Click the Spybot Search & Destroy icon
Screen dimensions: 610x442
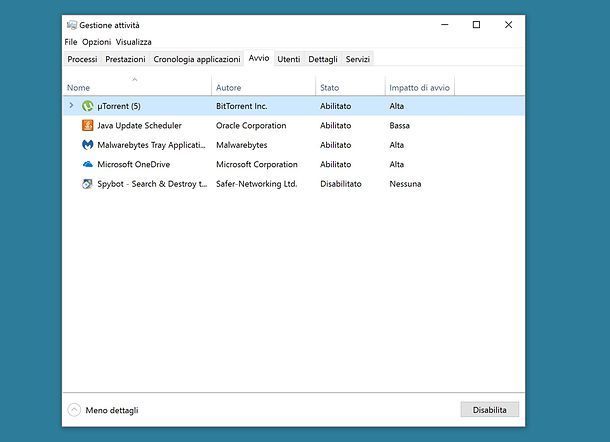pyautogui.click(x=88, y=184)
